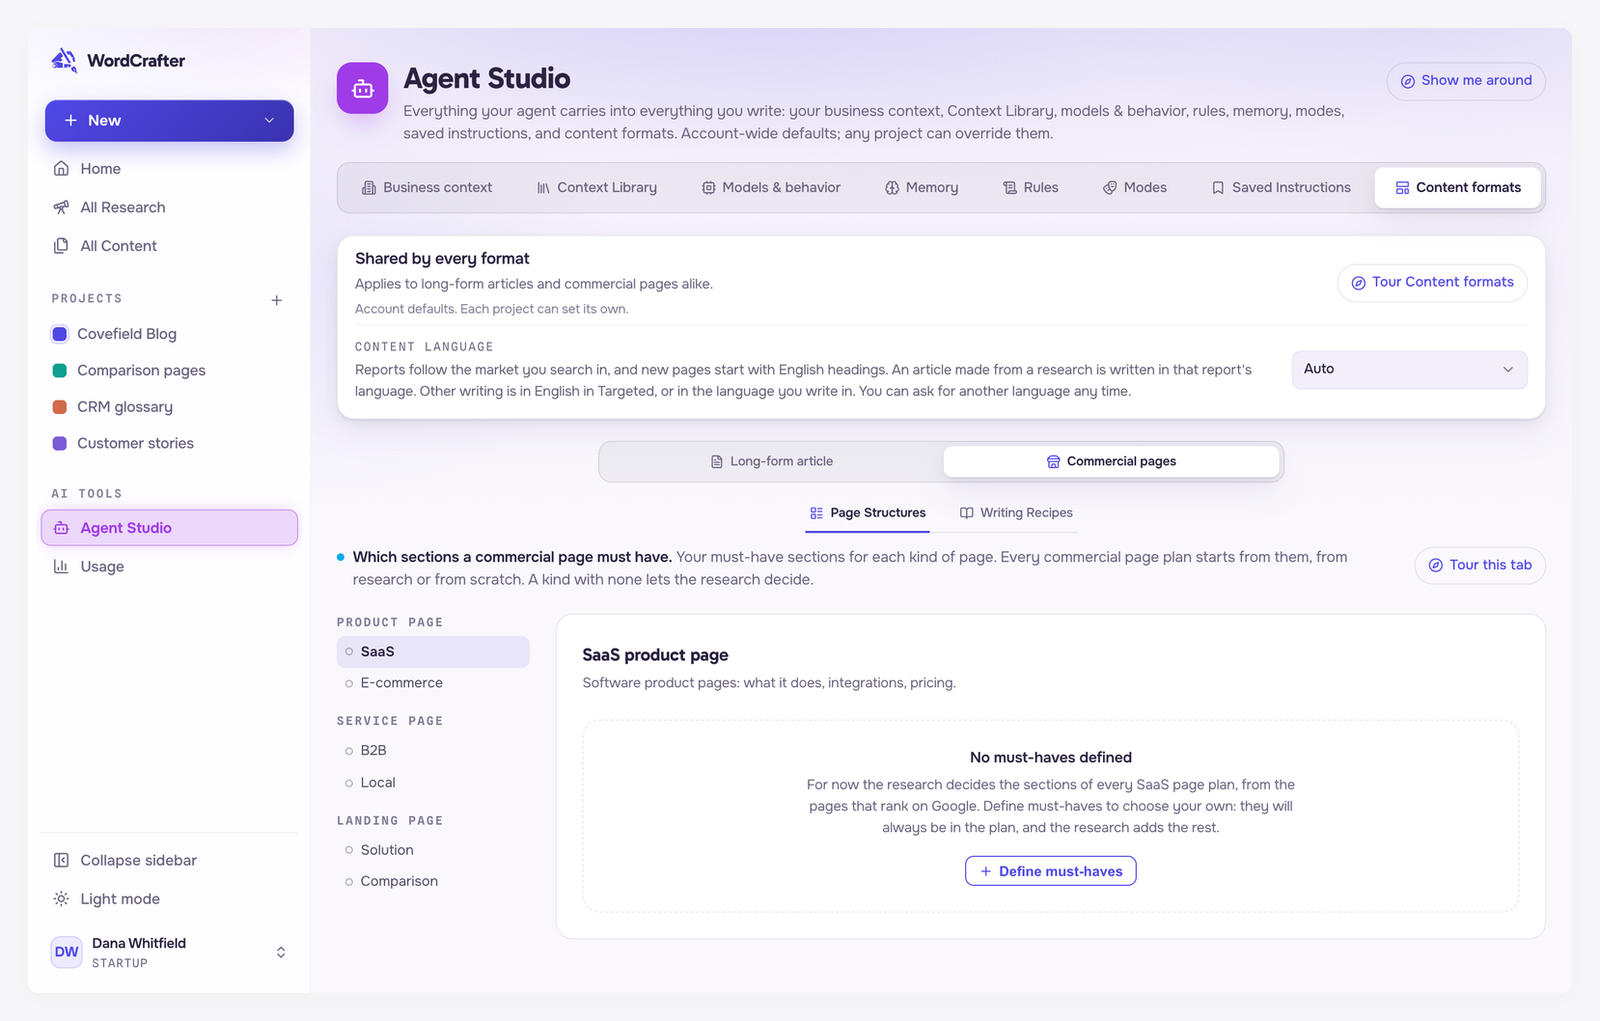Open the Comparison pages project

point(169,370)
